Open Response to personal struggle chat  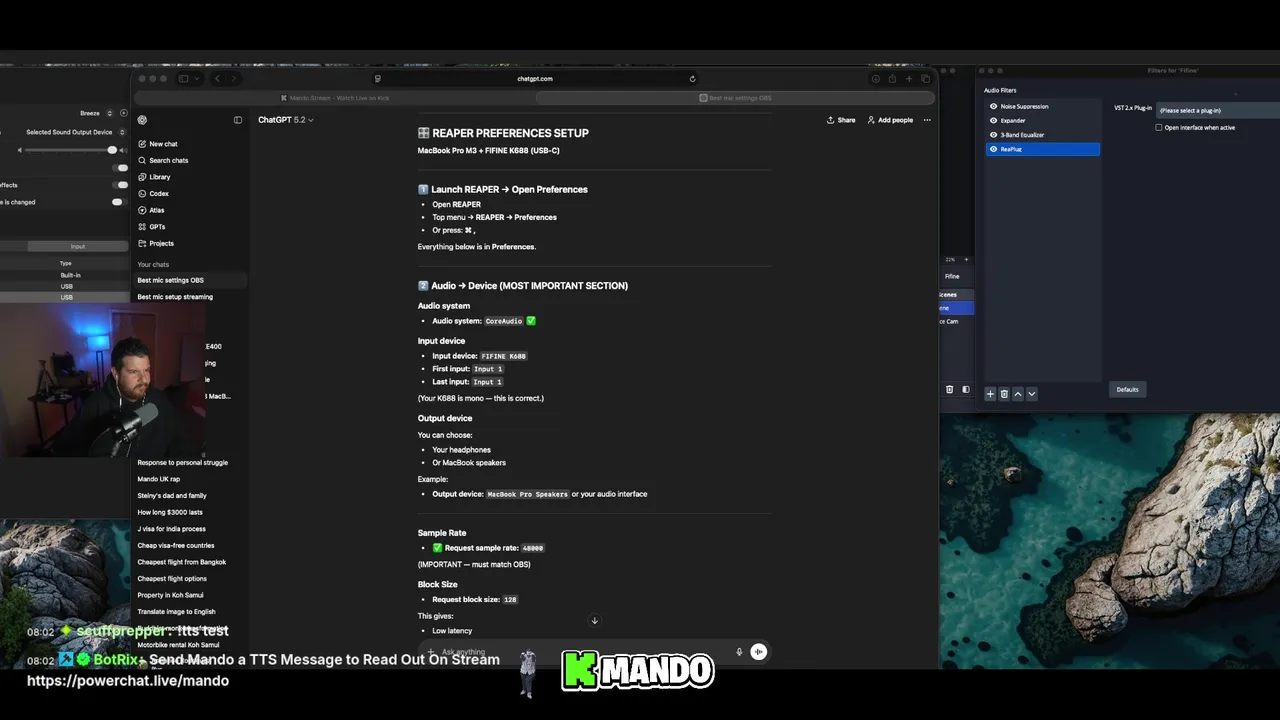183,463
